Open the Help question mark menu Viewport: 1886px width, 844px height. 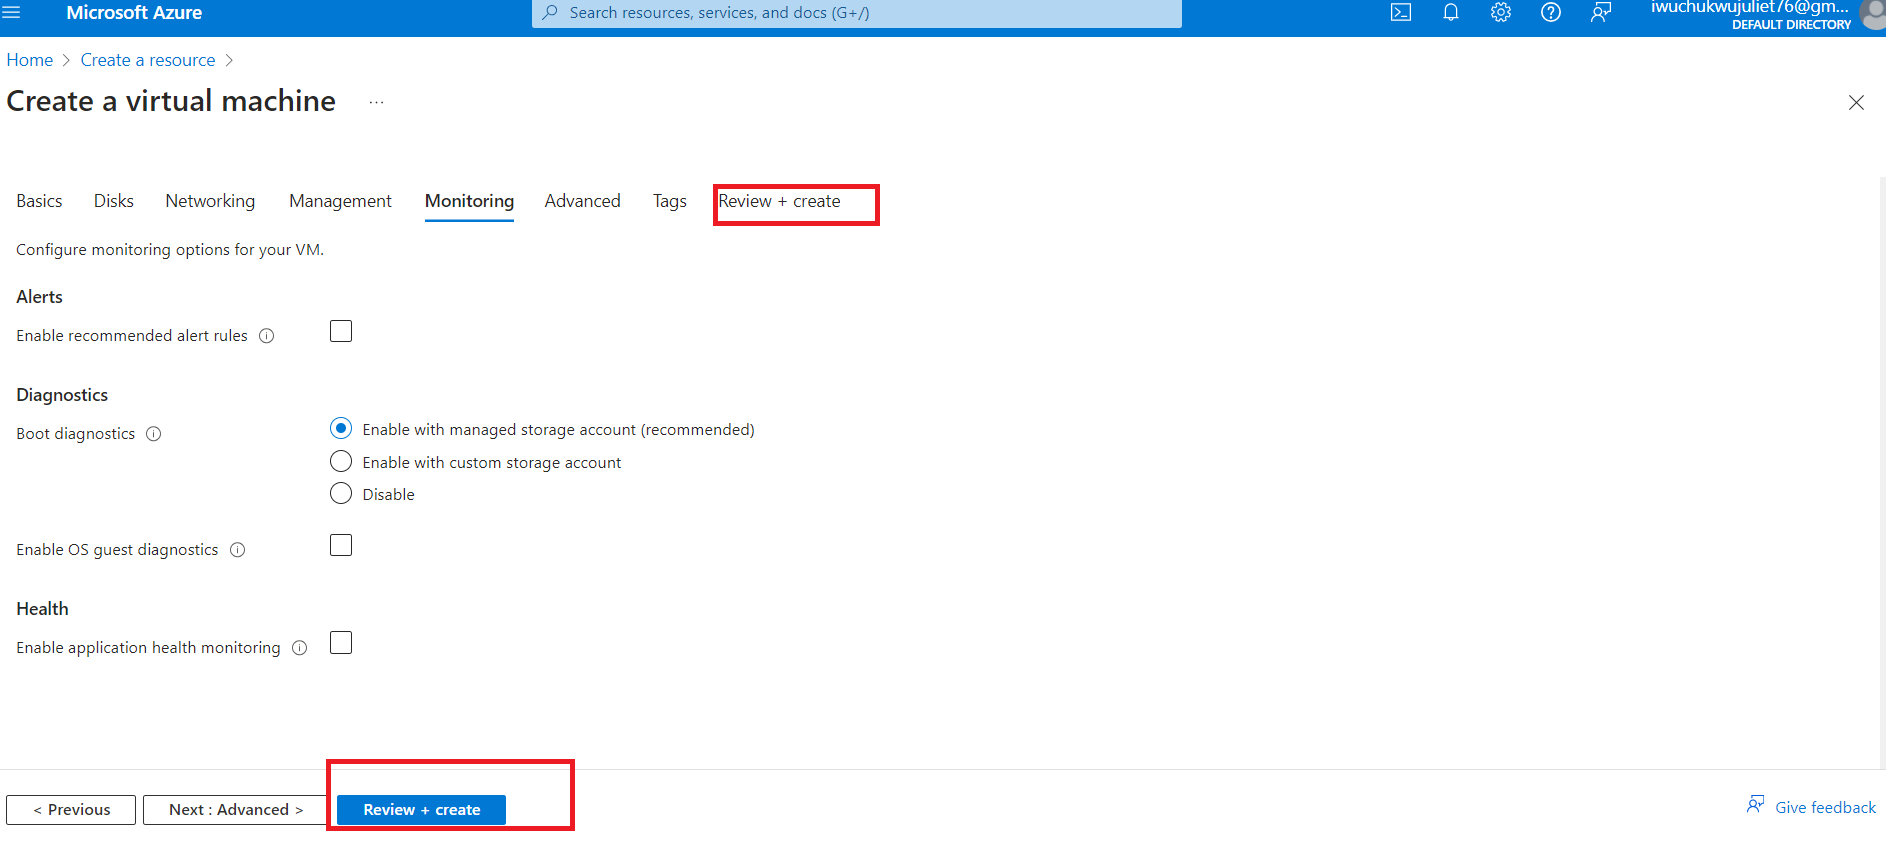tap(1551, 12)
